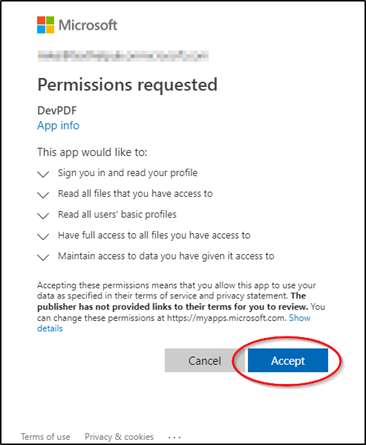The image size is (366, 445).
Task: Click 'Read all users' basic profiles' permission text
Action: tap(117, 214)
